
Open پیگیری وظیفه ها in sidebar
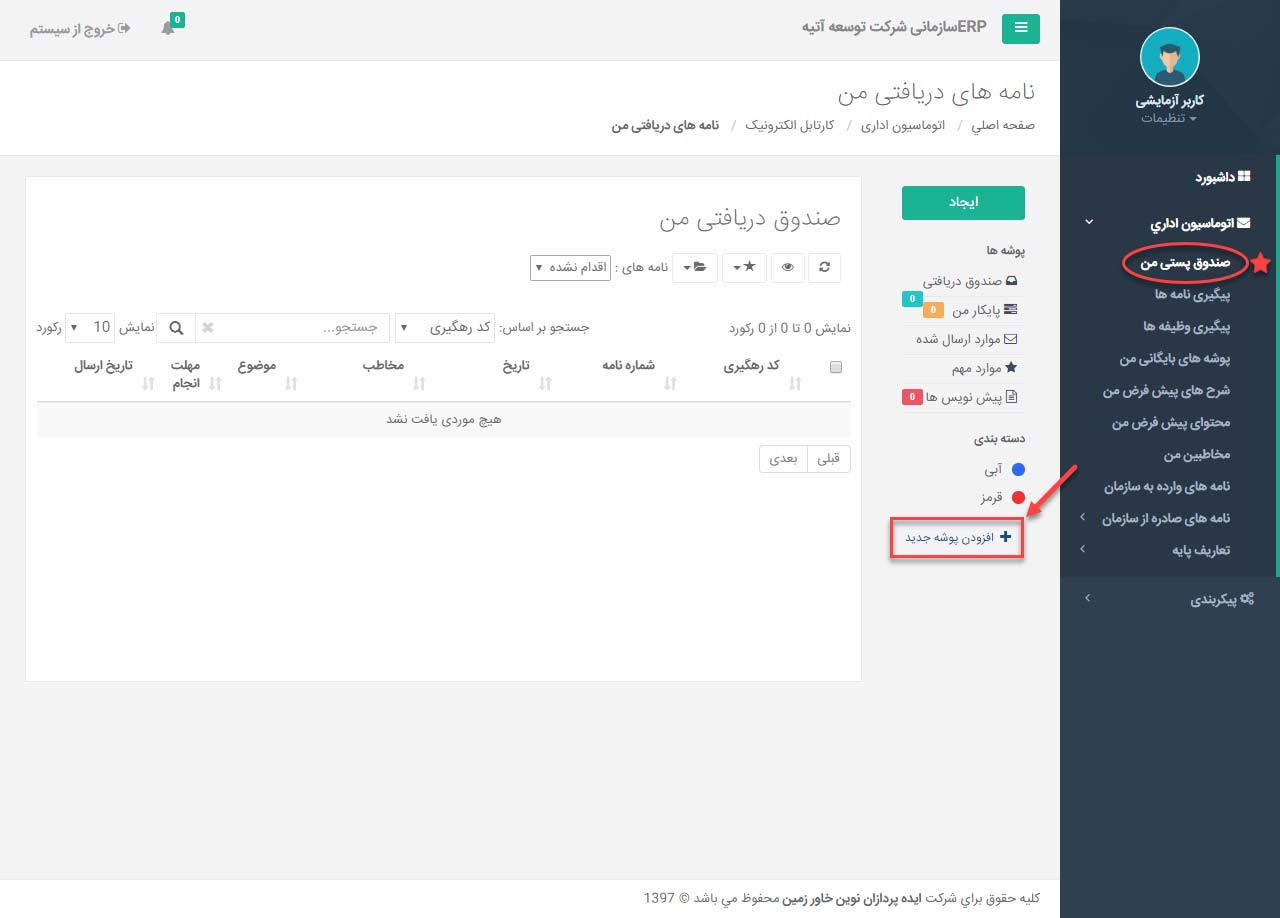click(x=1187, y=327)
